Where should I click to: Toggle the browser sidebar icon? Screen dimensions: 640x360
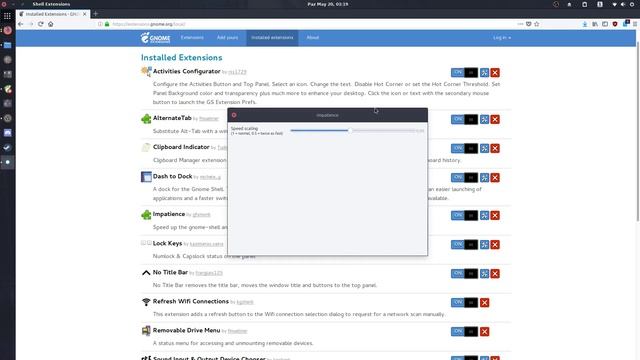(605, 24)
